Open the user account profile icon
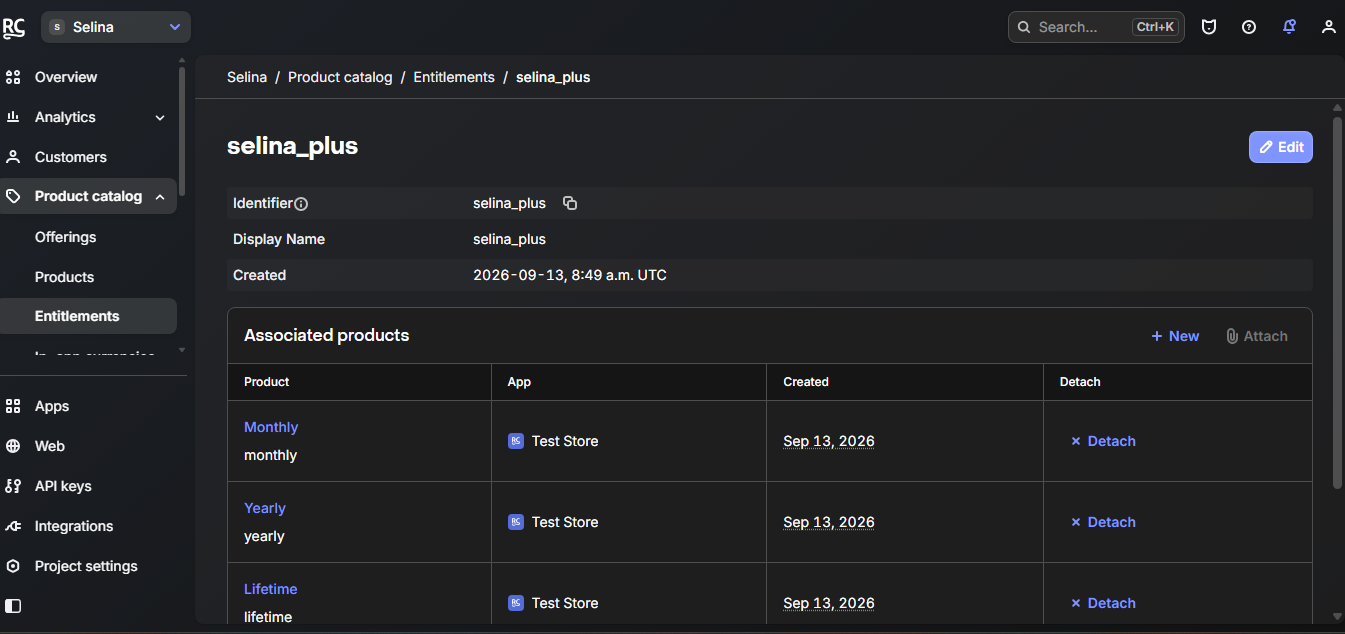Image resolution: width=1345 pixels, height=634 pixels. click(1329, 27)
